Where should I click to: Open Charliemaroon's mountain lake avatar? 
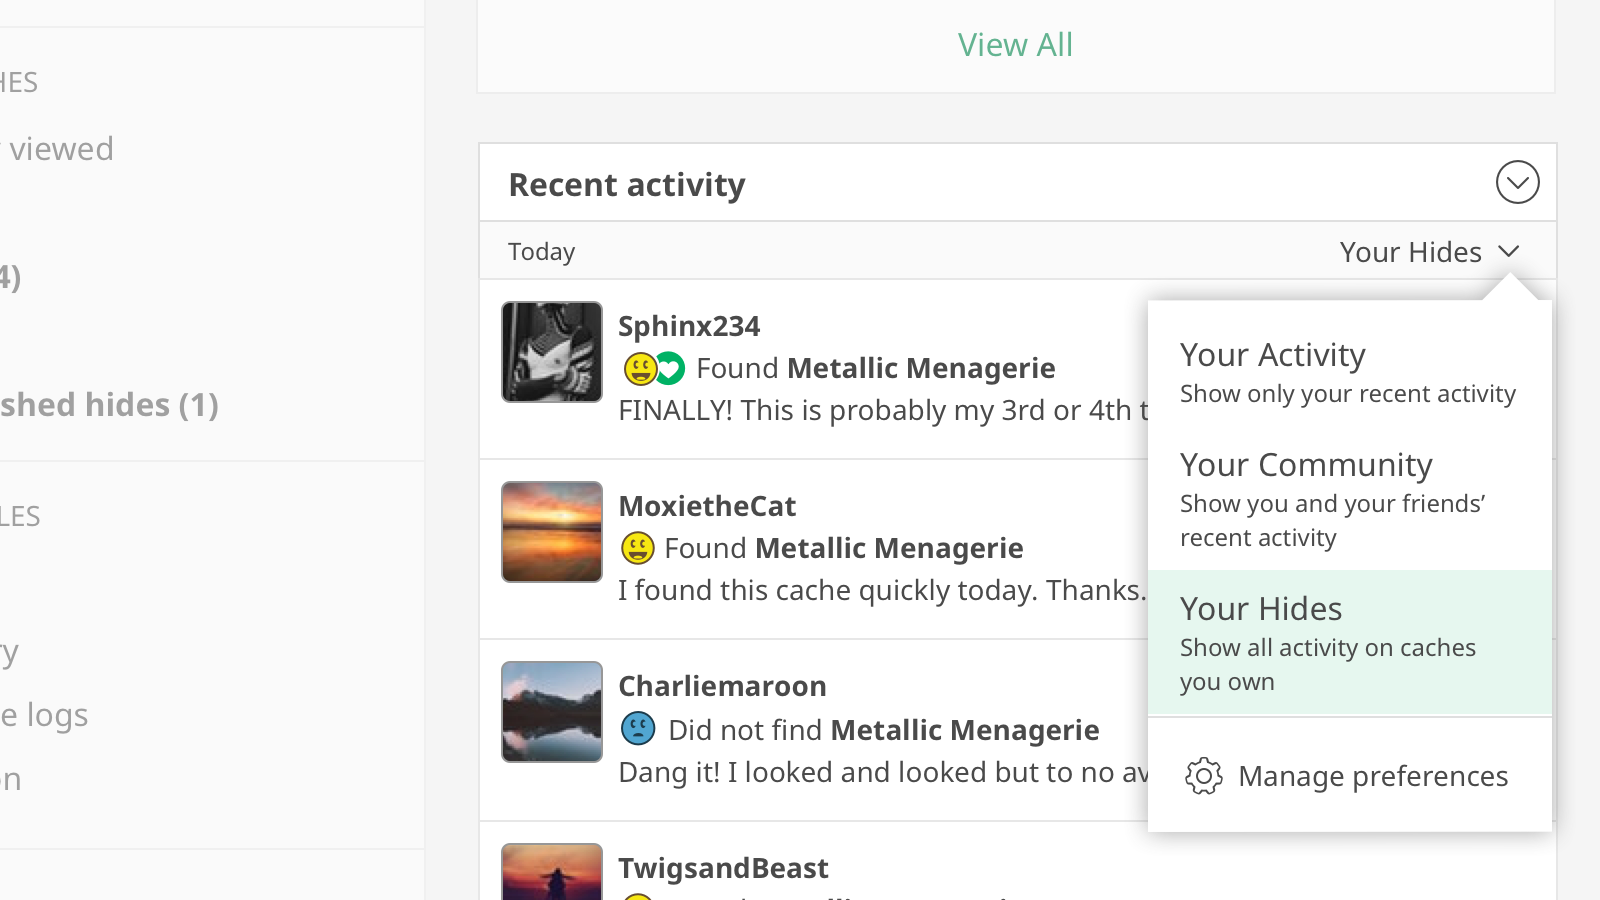point(552,712)
